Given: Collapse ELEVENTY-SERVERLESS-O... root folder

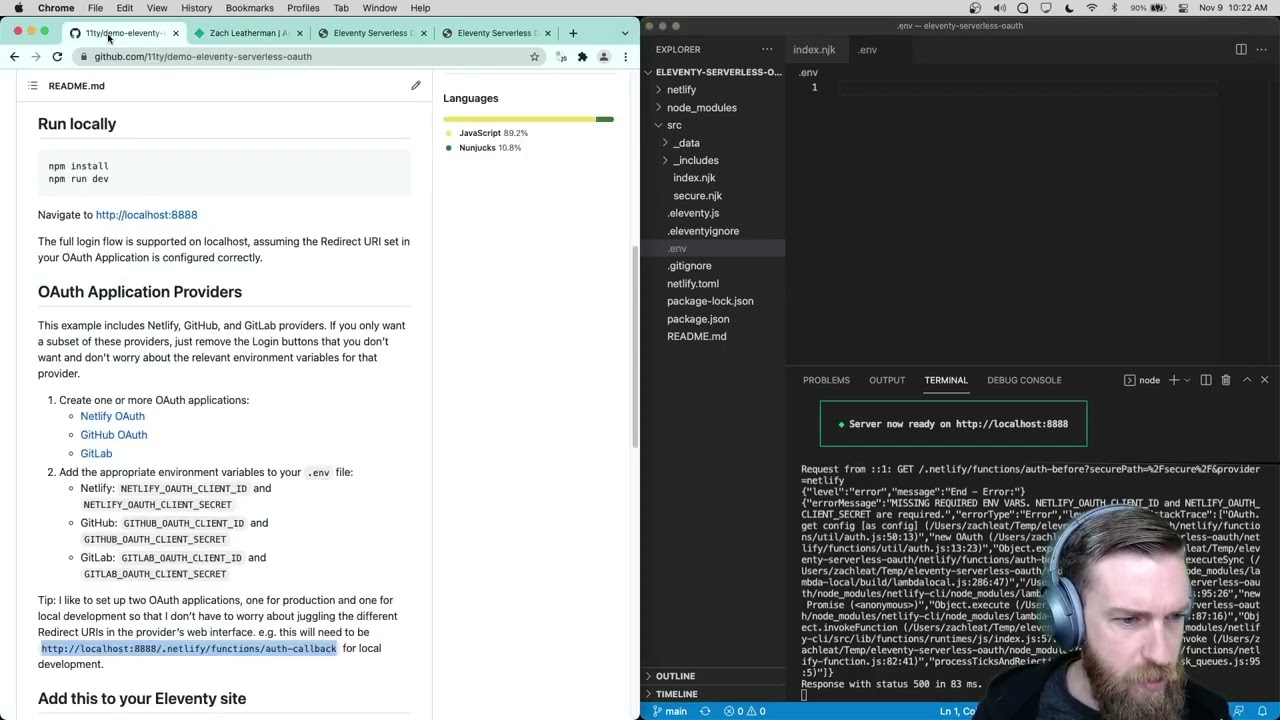Looking at the screenshot, I should (715, 72).
